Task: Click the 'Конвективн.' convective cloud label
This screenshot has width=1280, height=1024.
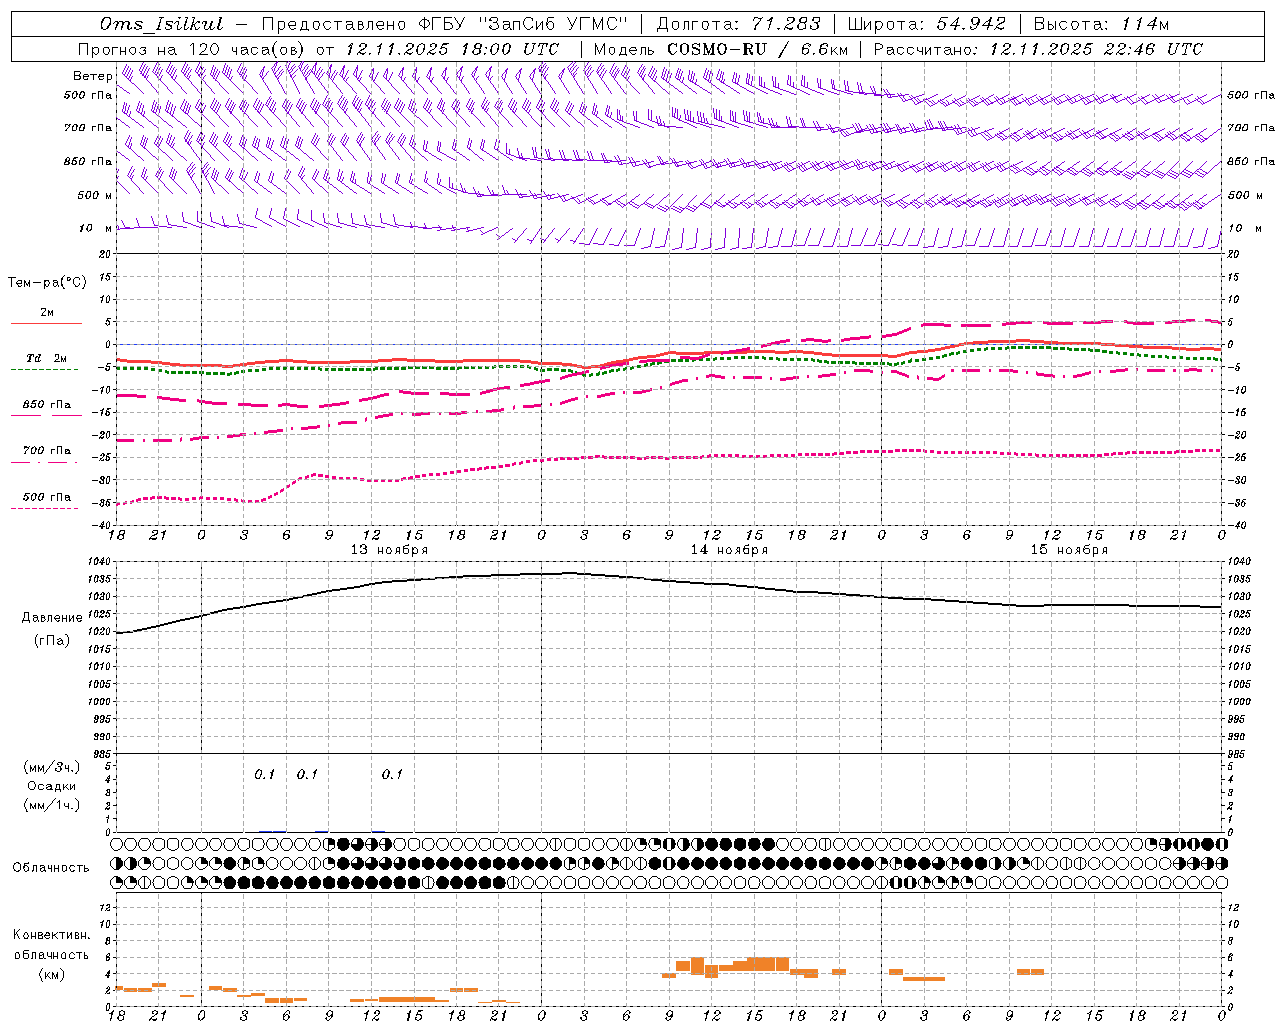Action: pyautogui.click(x=52, y=935)
